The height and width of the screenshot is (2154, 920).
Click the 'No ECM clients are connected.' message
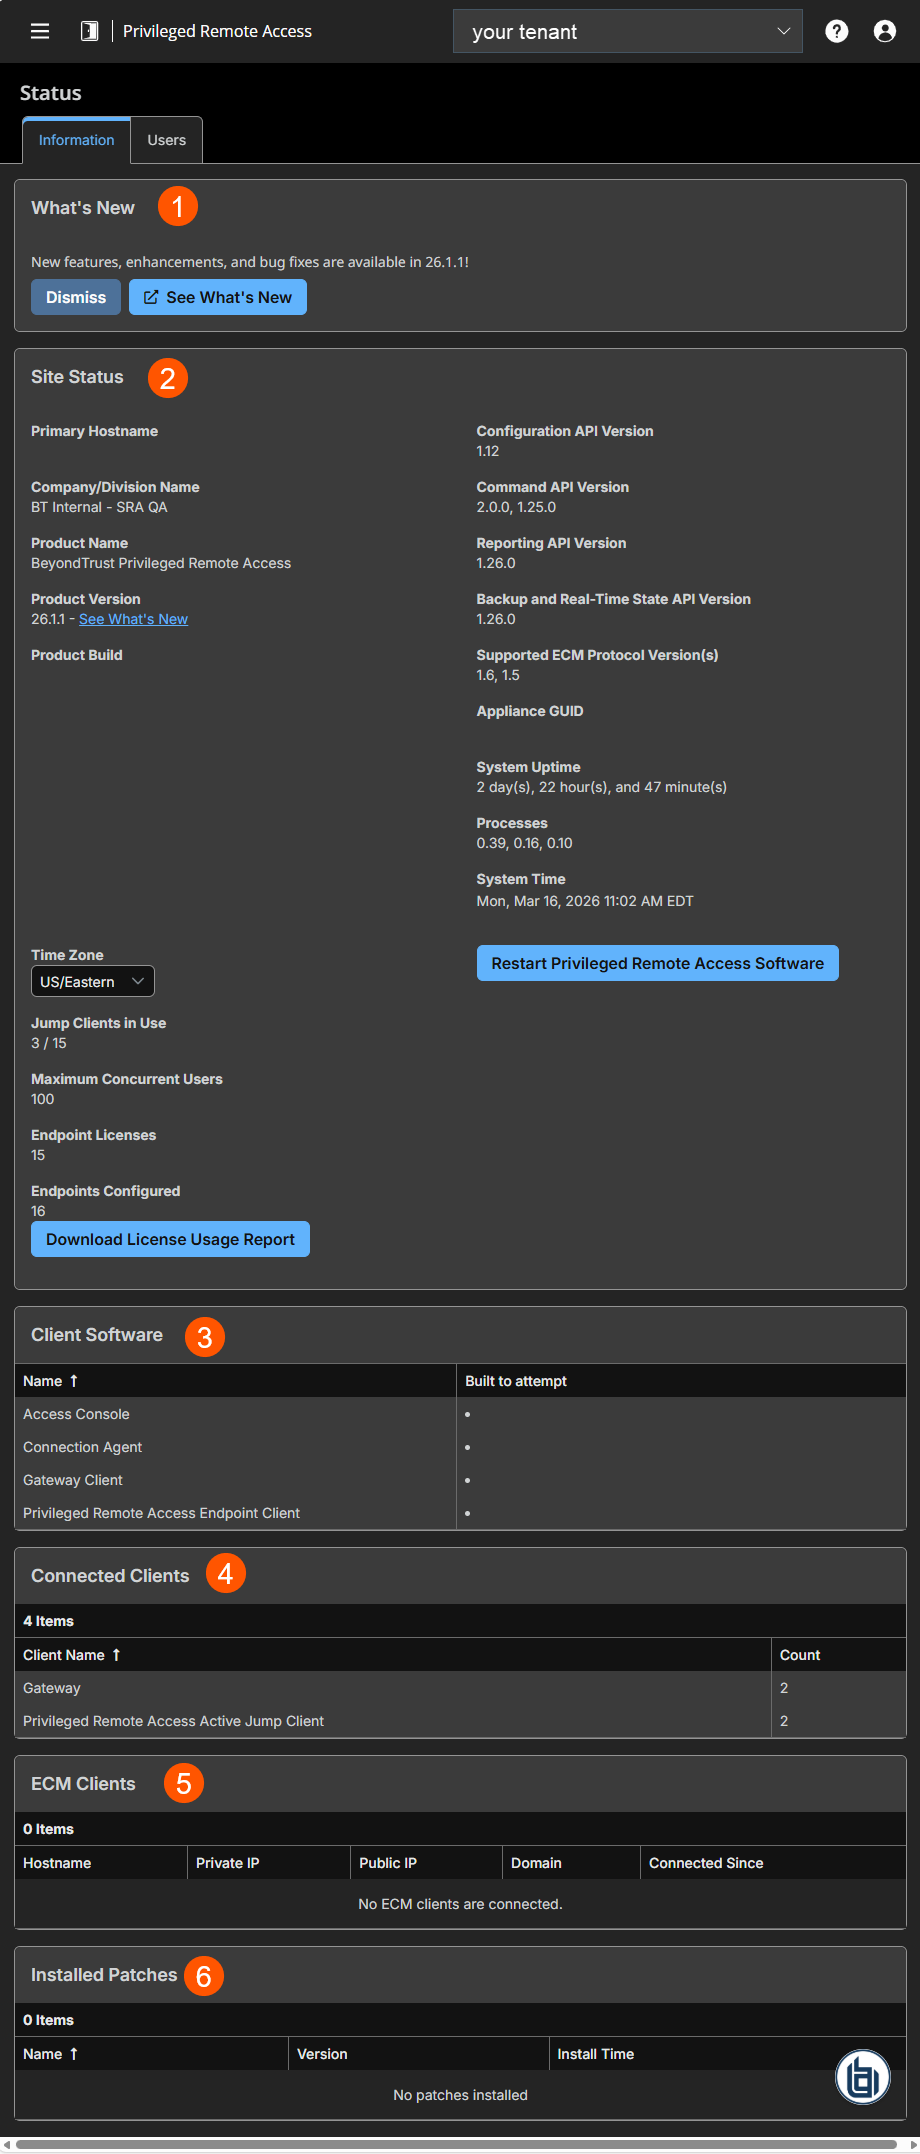tap(460, 1904)
